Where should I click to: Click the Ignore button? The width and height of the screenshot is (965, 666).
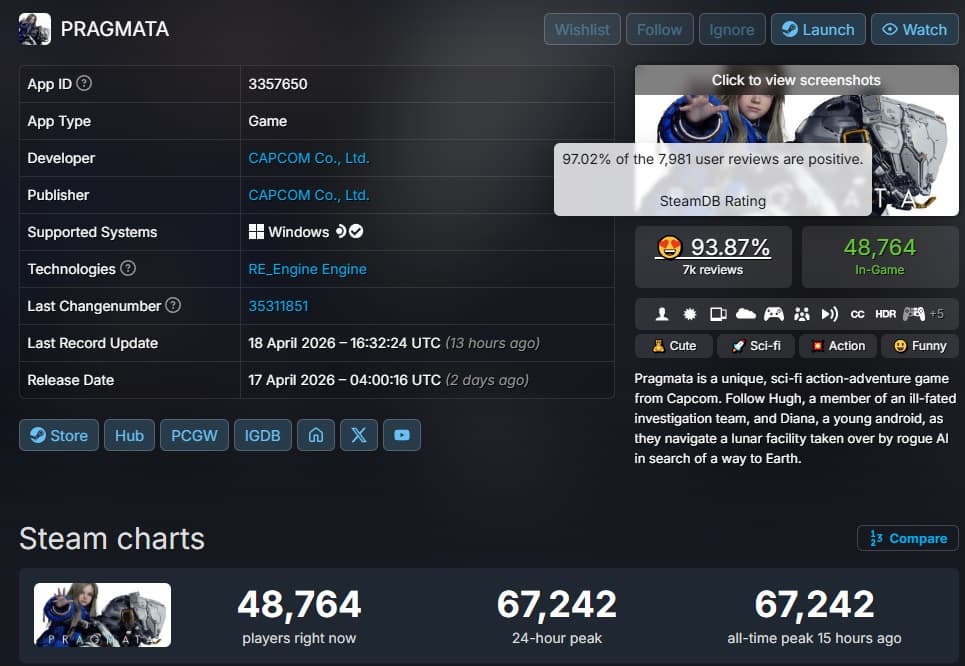(732, 30)
